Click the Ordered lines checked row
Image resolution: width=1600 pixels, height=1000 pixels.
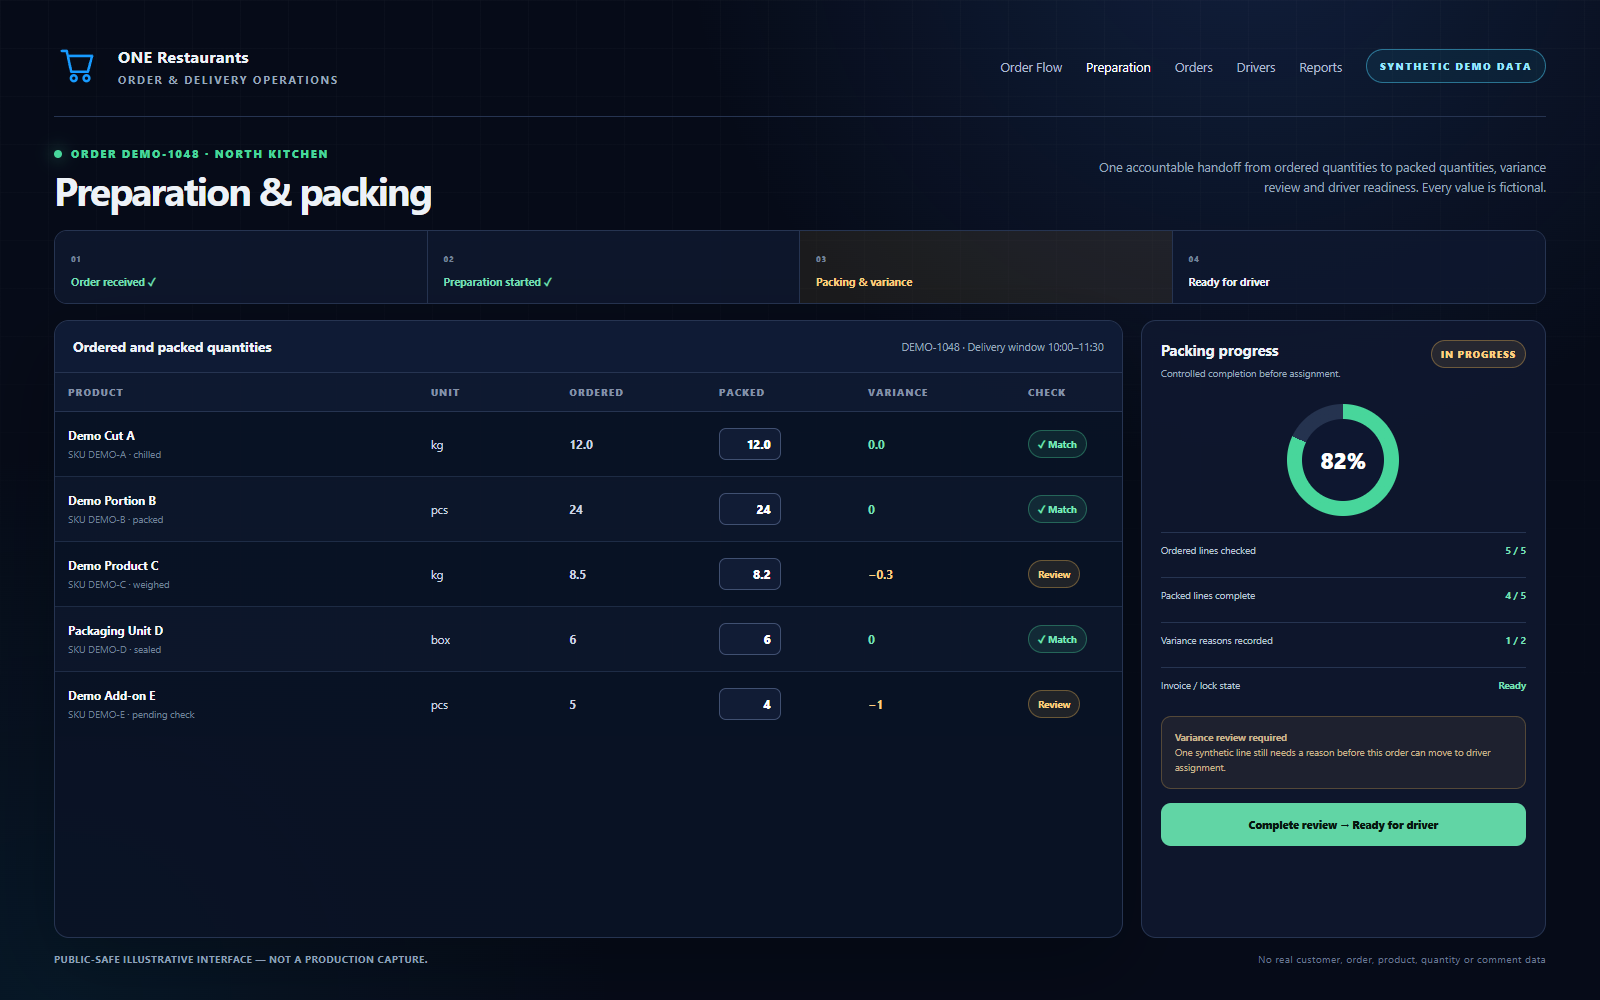1343,551
